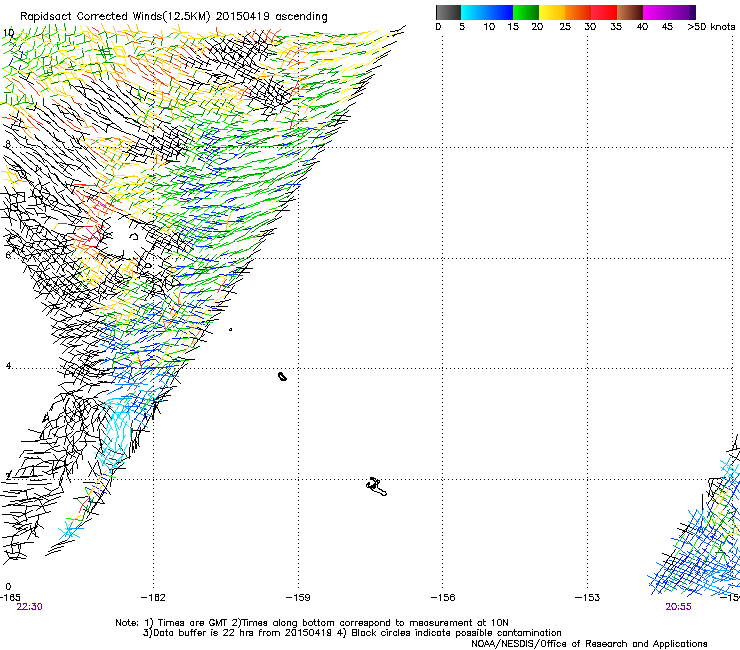
Task: Click the latitude label '4'
Action: coord(8,366)
